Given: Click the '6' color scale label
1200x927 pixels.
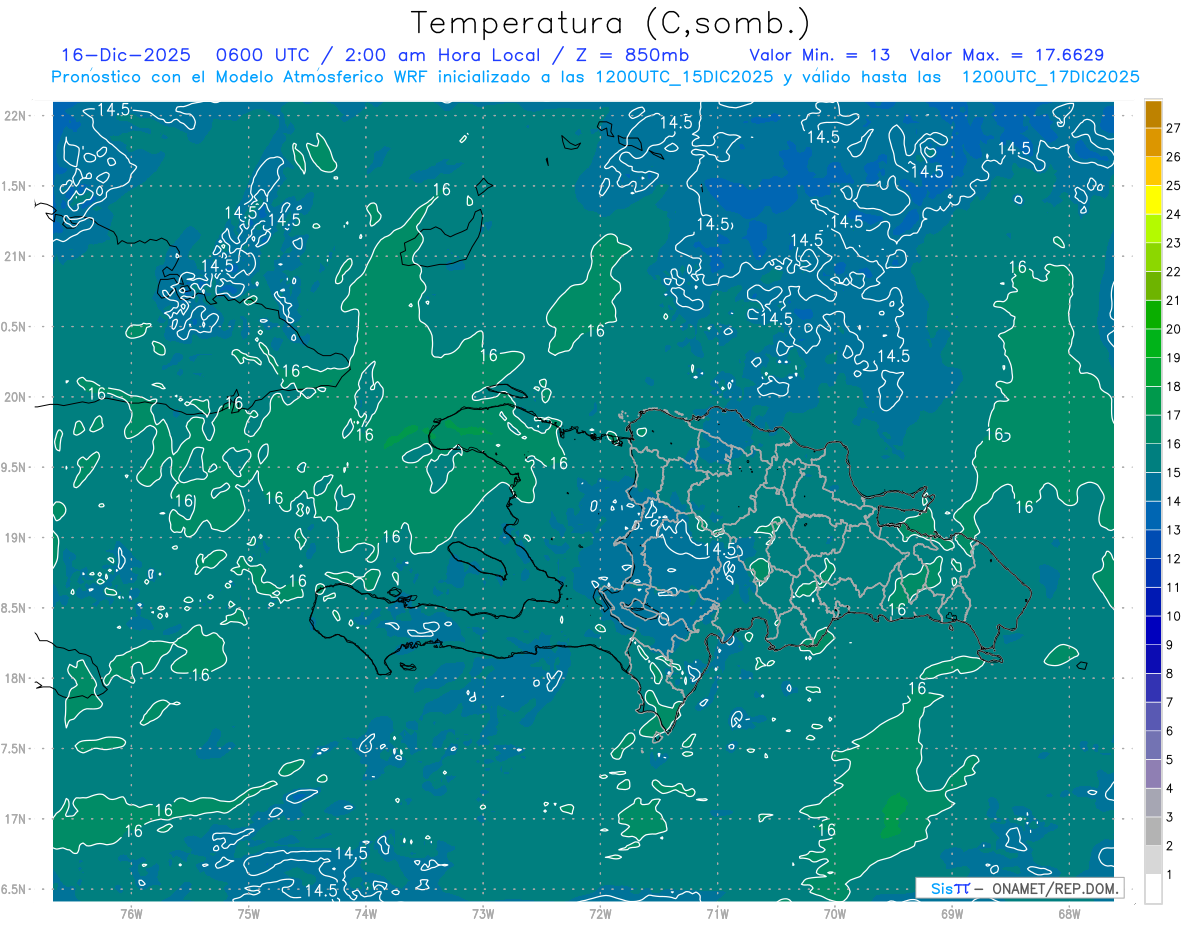Looking at the screenshot, I should tap(1170, 731).
